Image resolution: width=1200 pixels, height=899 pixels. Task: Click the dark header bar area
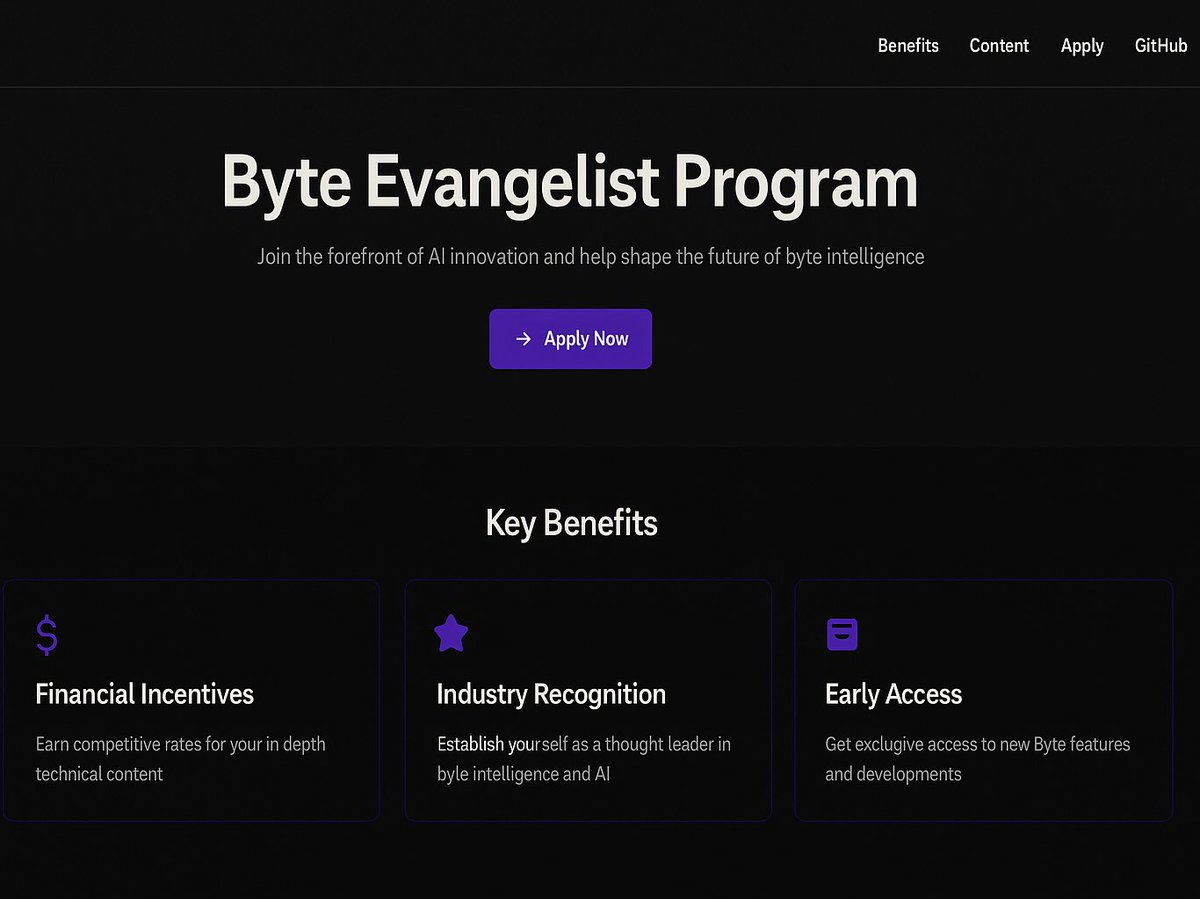click(x=400, y=43)
